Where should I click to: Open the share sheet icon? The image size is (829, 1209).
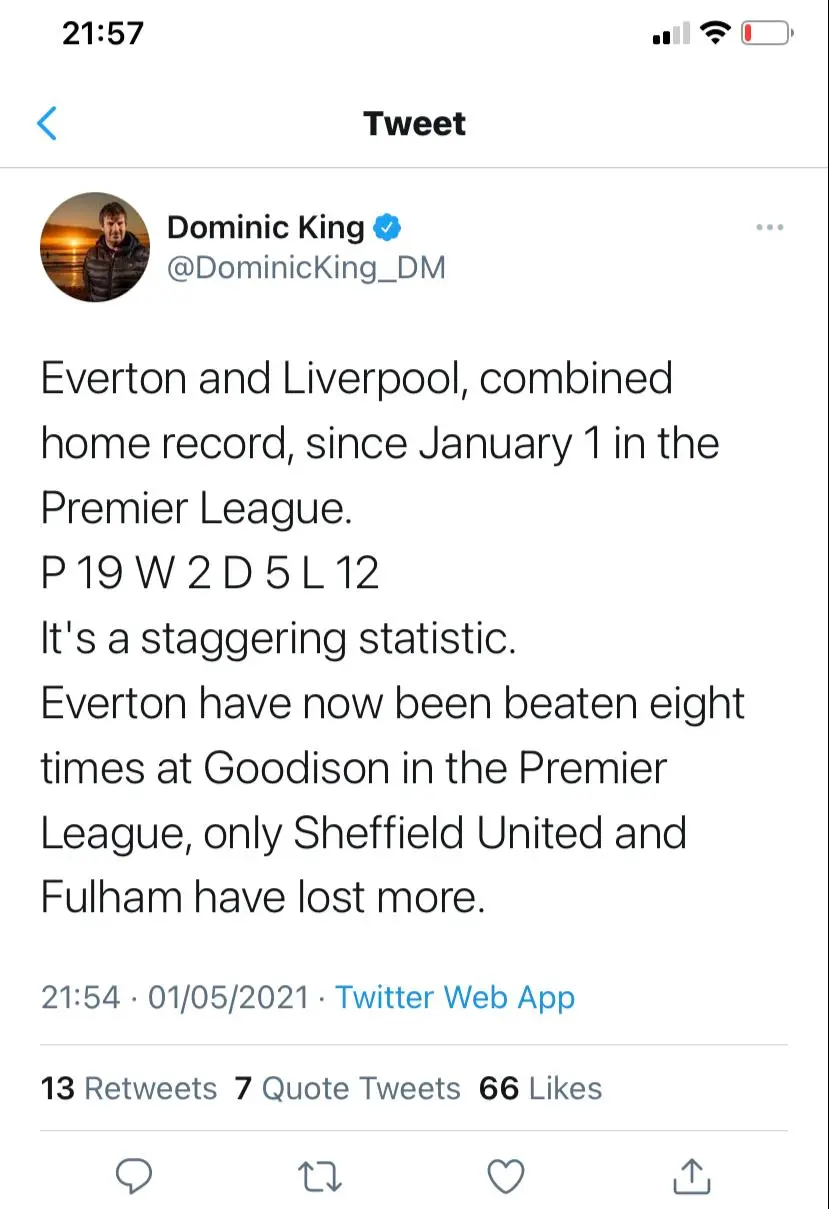coord(691,1177)
